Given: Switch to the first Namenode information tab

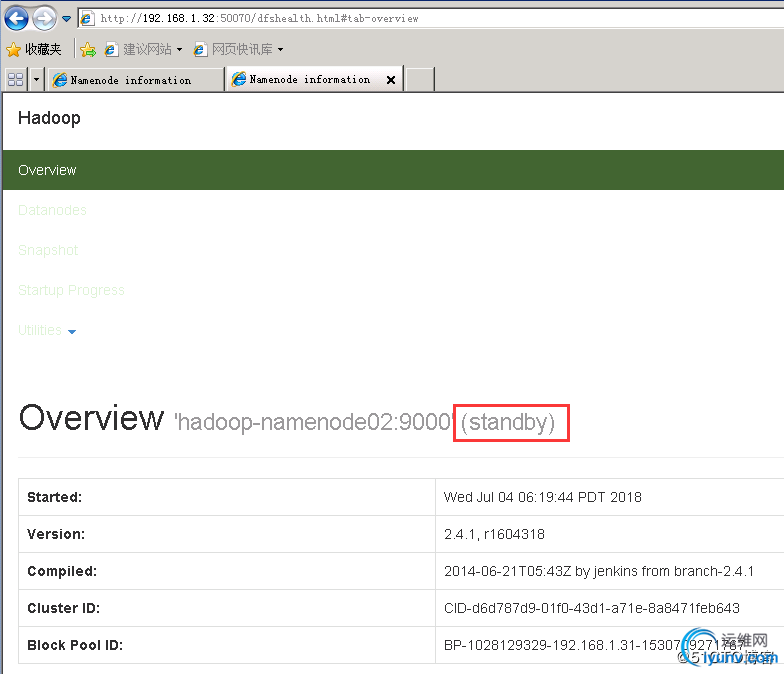Looking at the screenshot, I should 135,80.
